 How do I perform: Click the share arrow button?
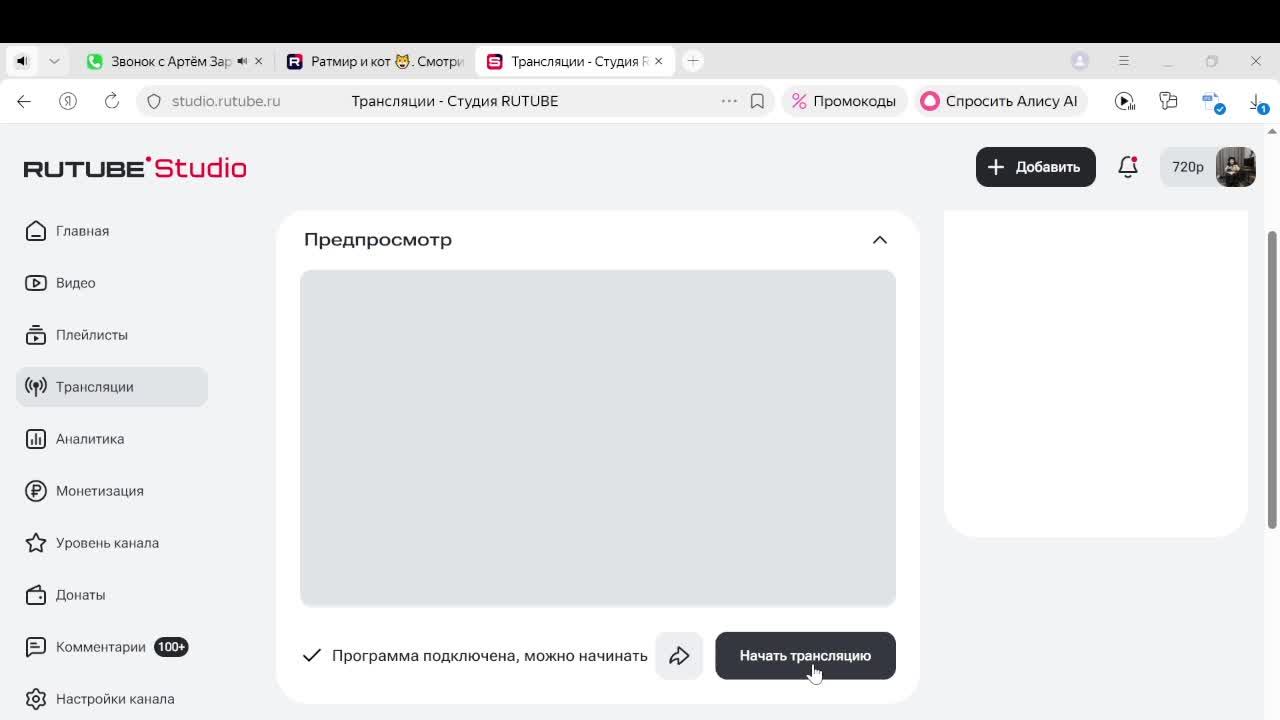tap(679, 656)
